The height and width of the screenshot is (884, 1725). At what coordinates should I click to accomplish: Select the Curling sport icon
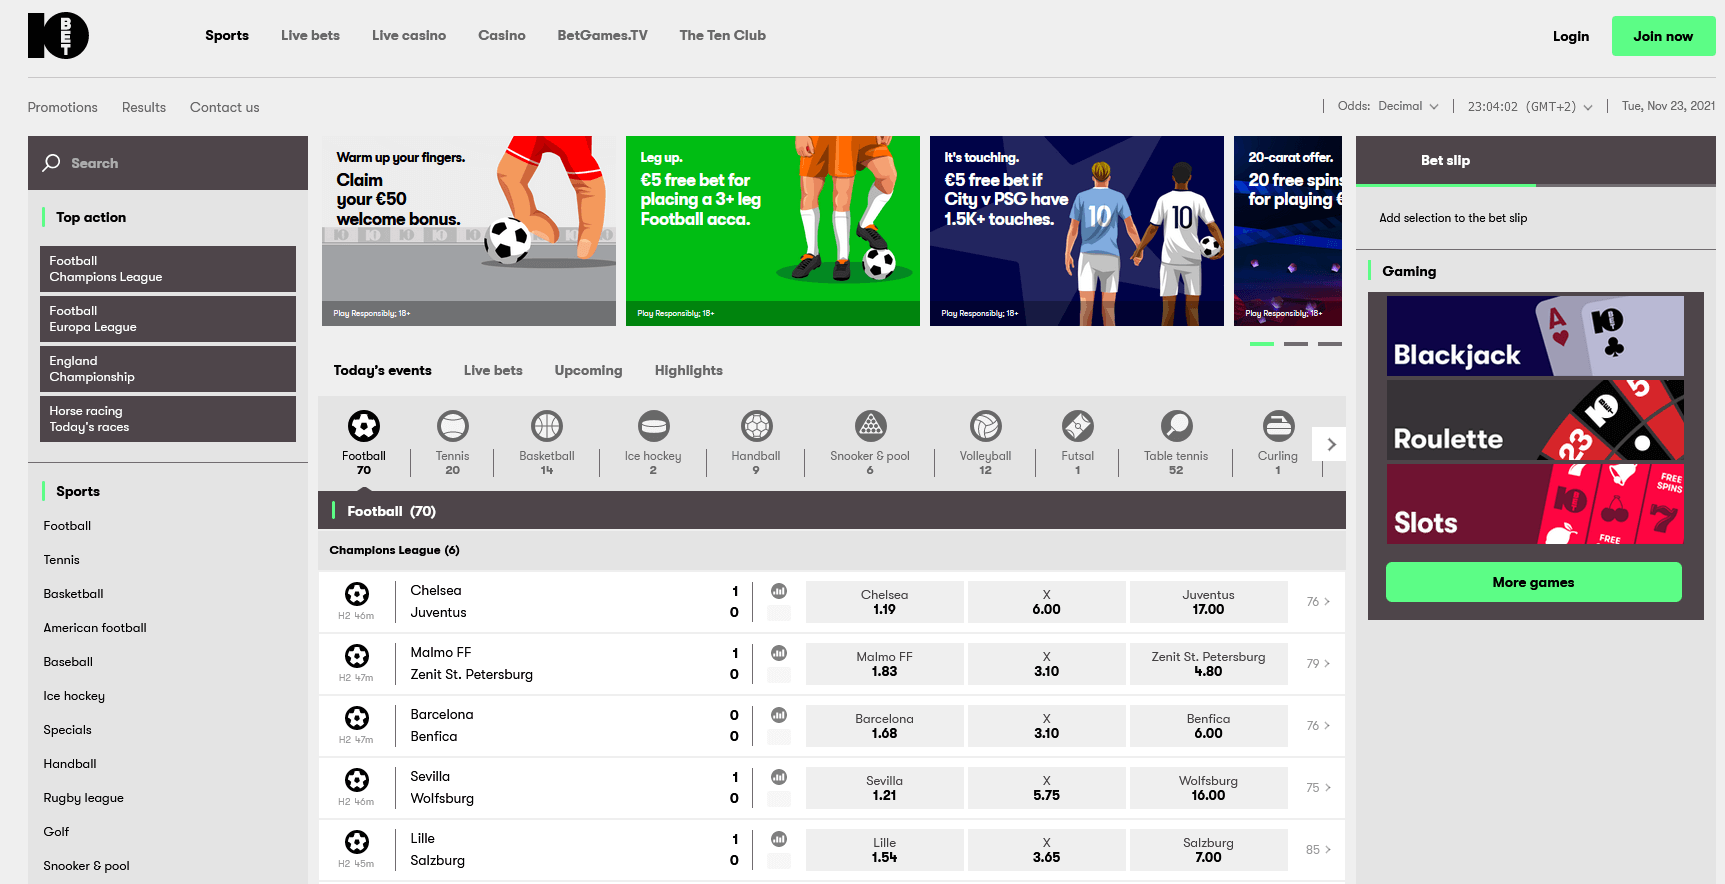[1279, 426]
